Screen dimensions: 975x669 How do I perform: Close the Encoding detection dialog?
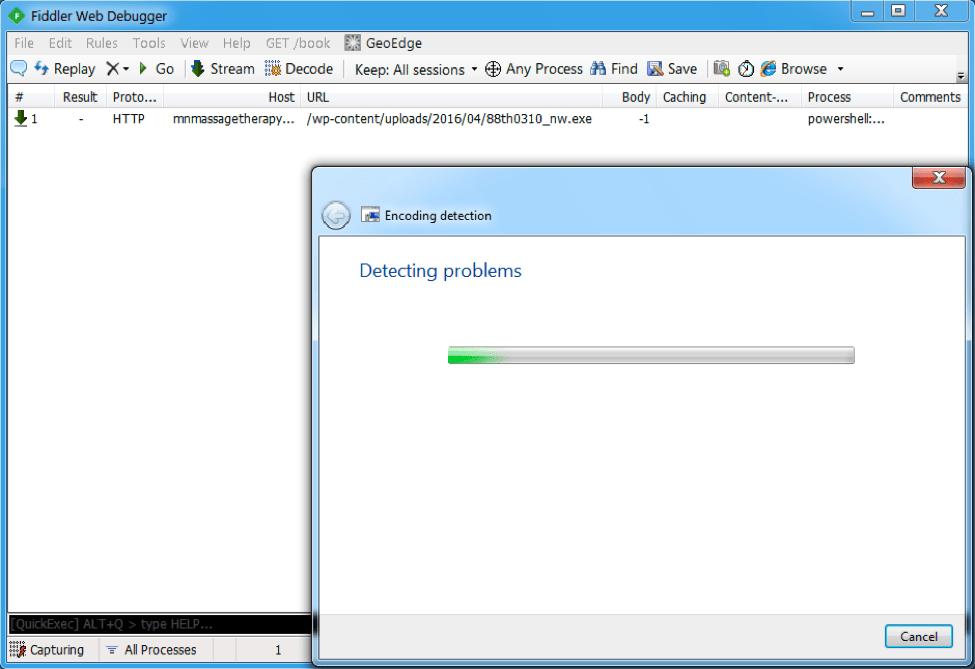click(939, 177)
